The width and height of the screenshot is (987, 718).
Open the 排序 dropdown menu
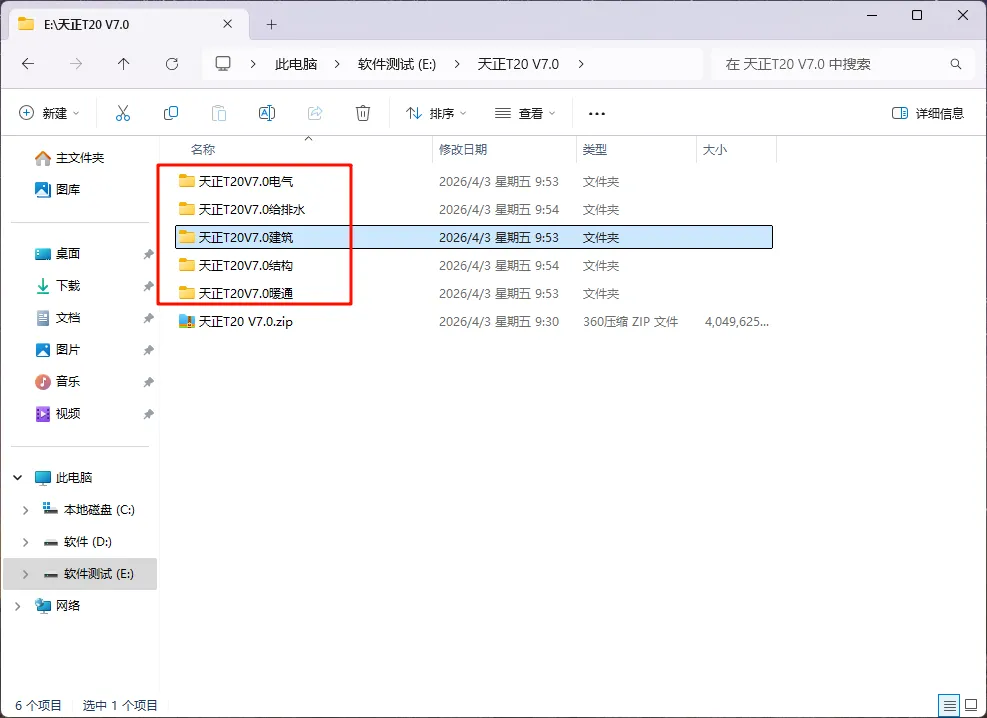[436, 113]
